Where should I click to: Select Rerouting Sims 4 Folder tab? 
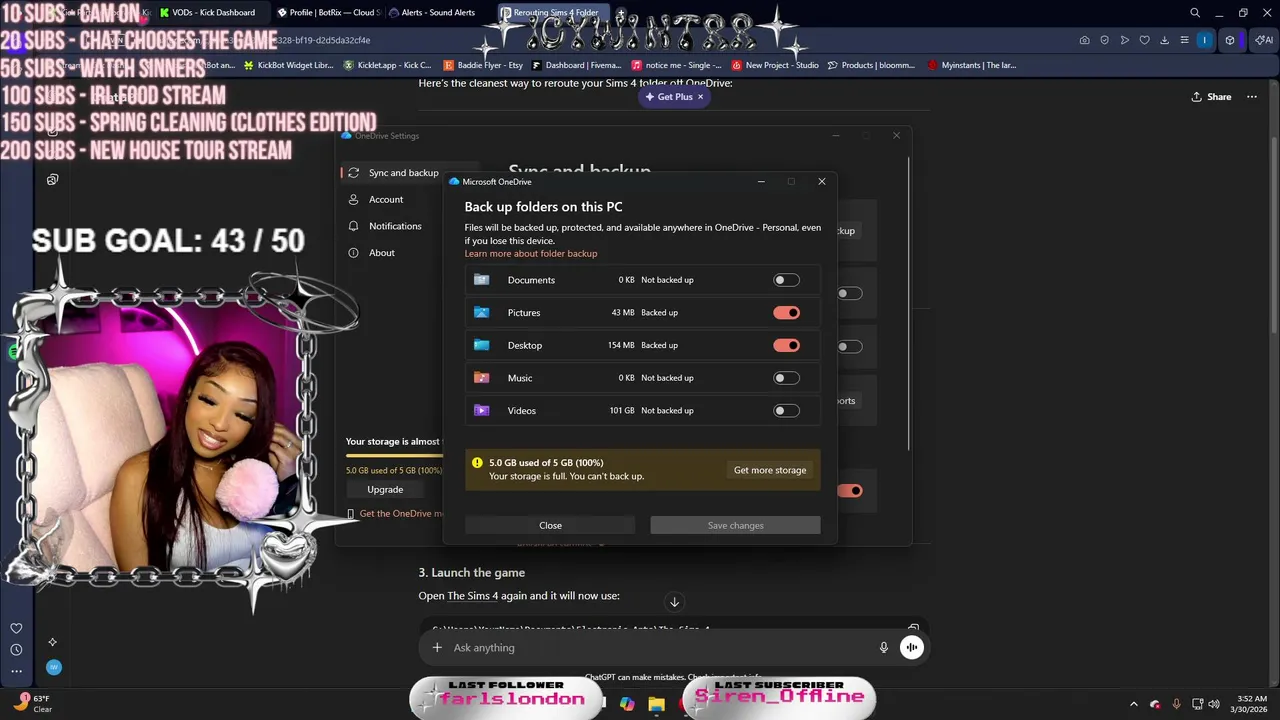[555, 13]
